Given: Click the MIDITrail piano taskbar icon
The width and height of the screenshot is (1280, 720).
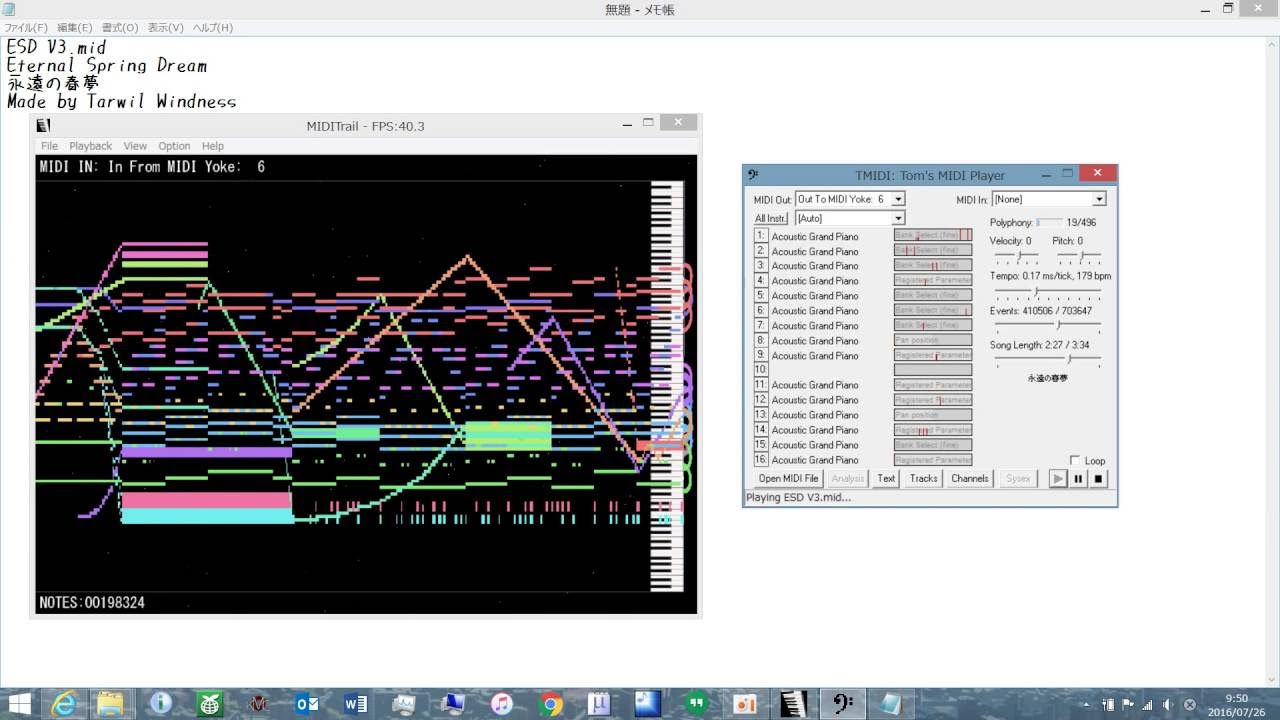Looking at the screenshot, I should click(x=793, y=704).
